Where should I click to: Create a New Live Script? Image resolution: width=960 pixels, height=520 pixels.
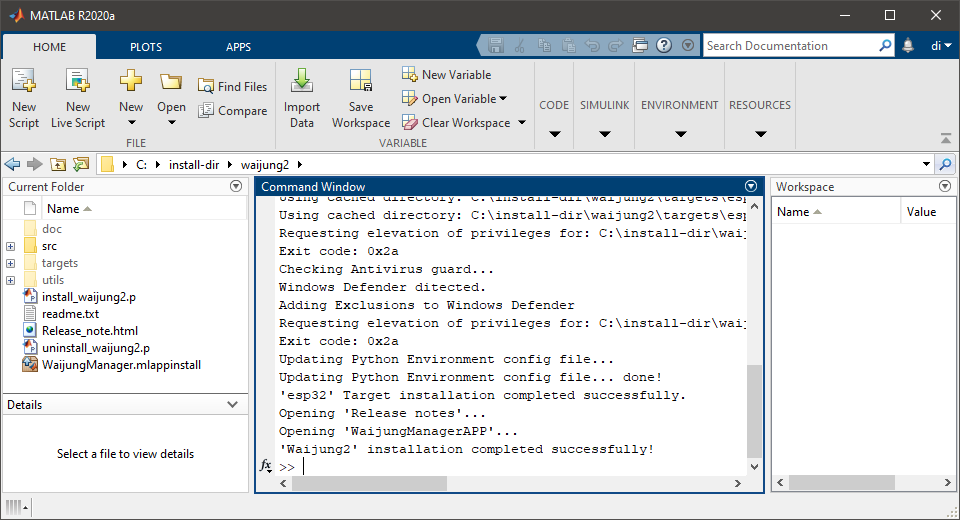tap(78, 98)
